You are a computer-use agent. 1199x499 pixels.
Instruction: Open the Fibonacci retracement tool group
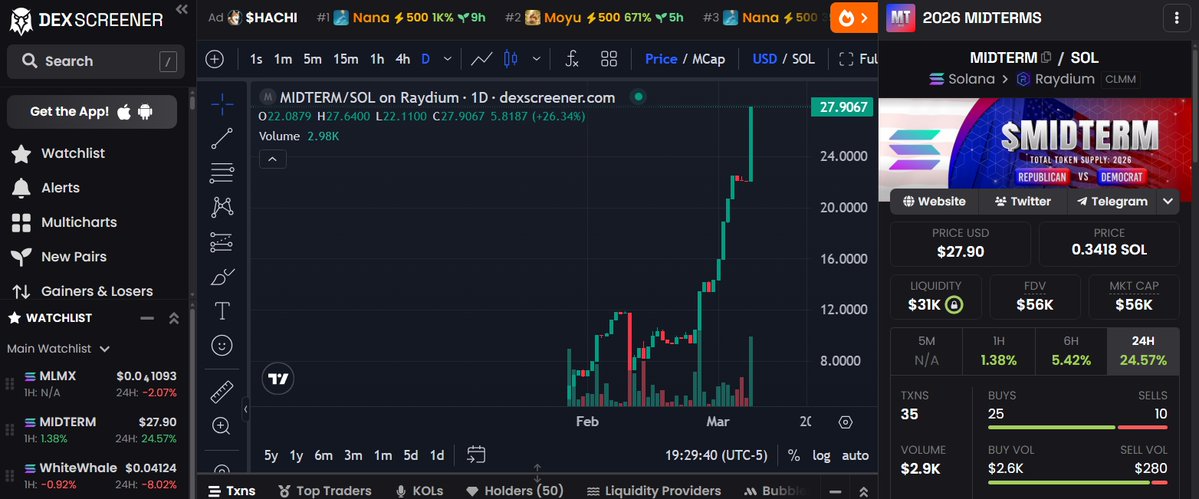point(222,173)
